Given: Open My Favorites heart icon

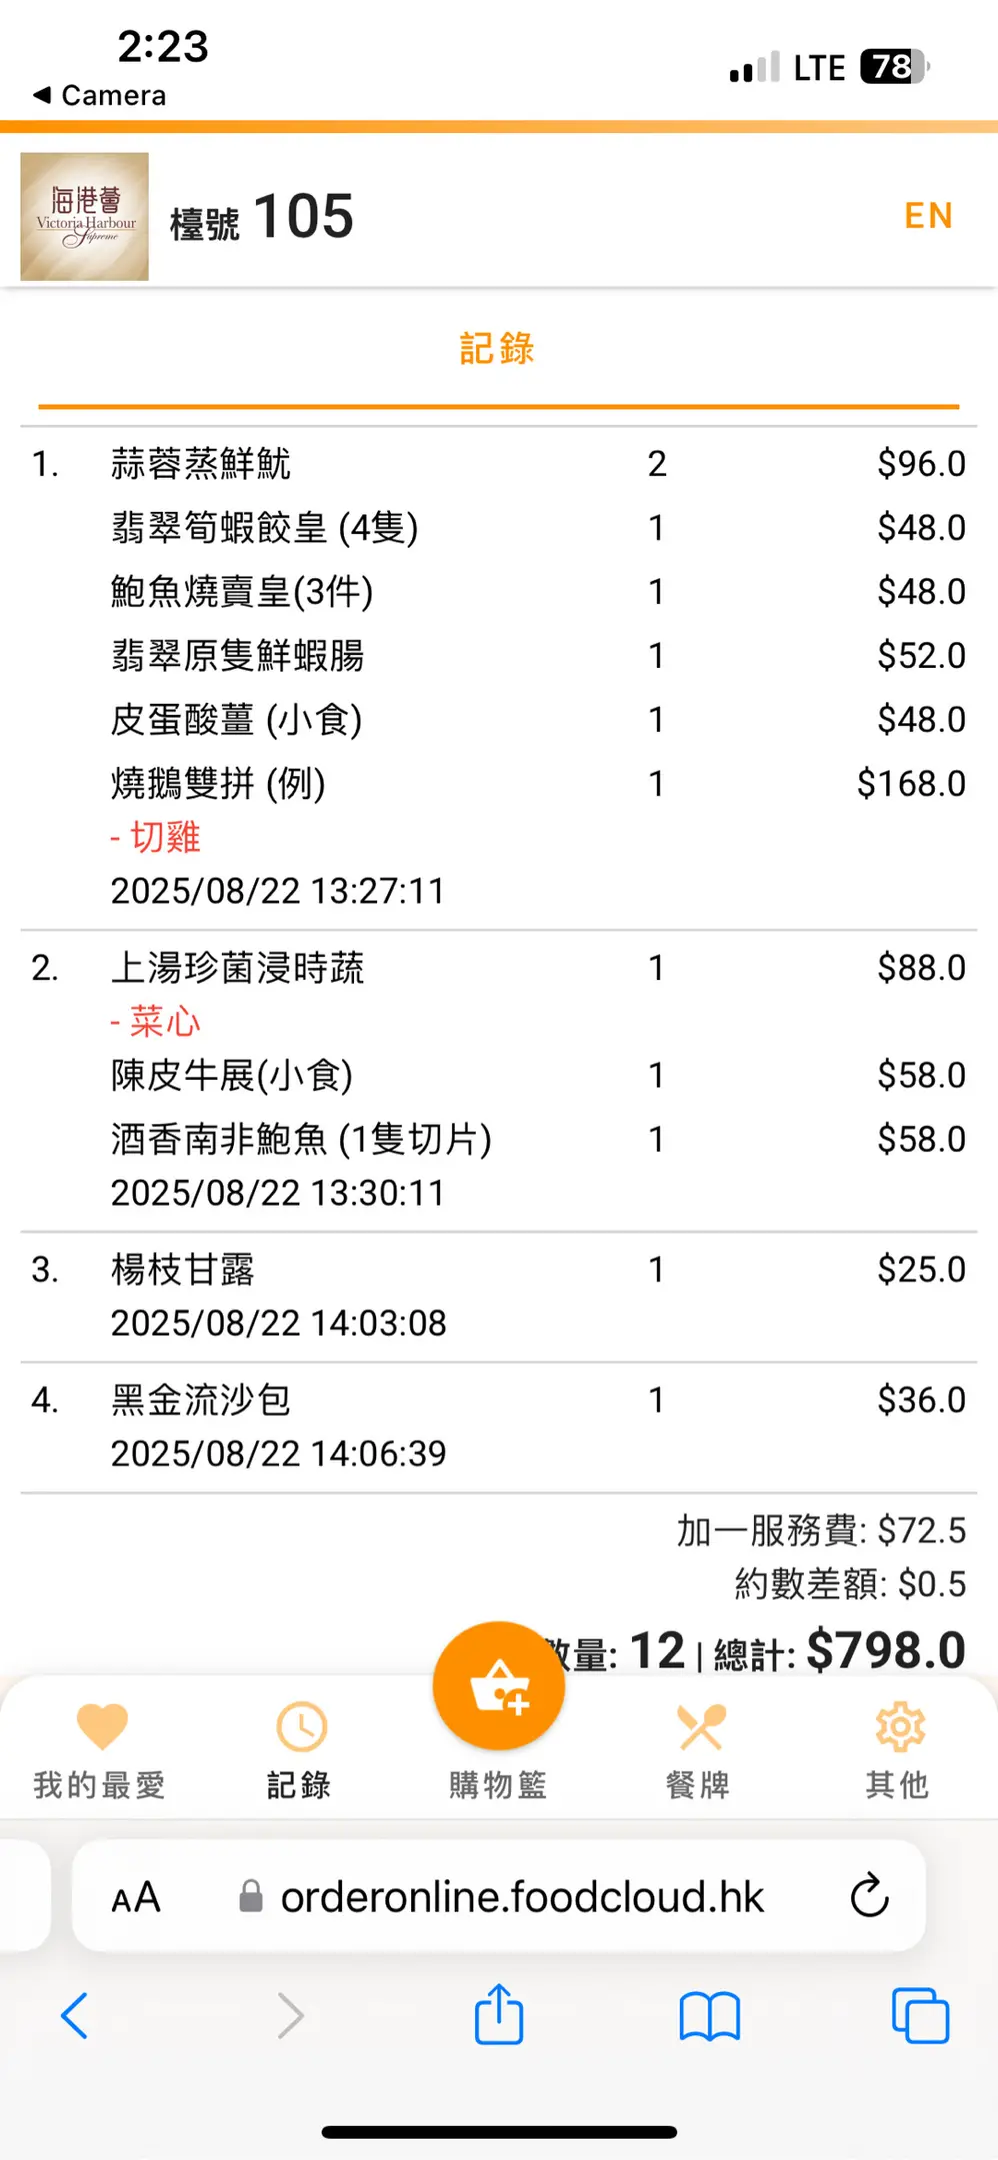Looking at the screenshot, I should 102,1726.
